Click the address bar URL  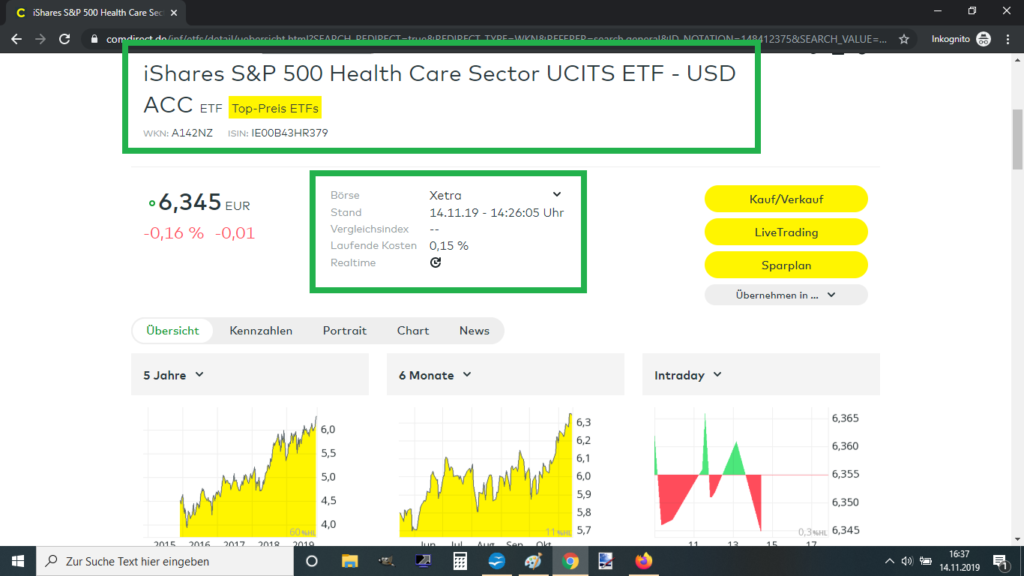pos(496,39)
